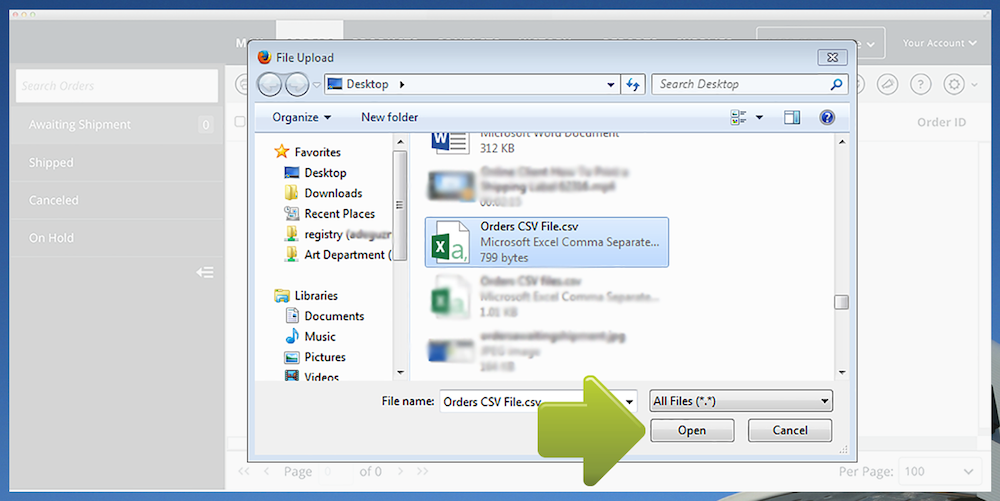The image size is (1000, 501).
Task: Open the view options dropdown arrow
Action: point(759,117)
